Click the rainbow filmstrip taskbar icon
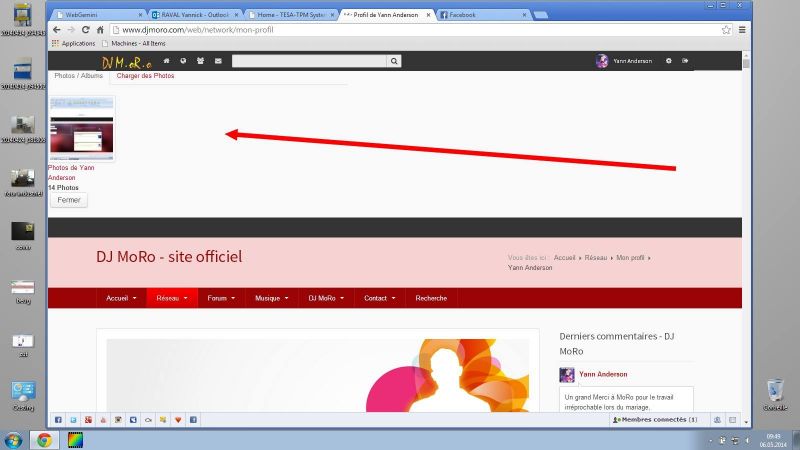The height and width of the screenshot is (450, 800). [76, 440]
